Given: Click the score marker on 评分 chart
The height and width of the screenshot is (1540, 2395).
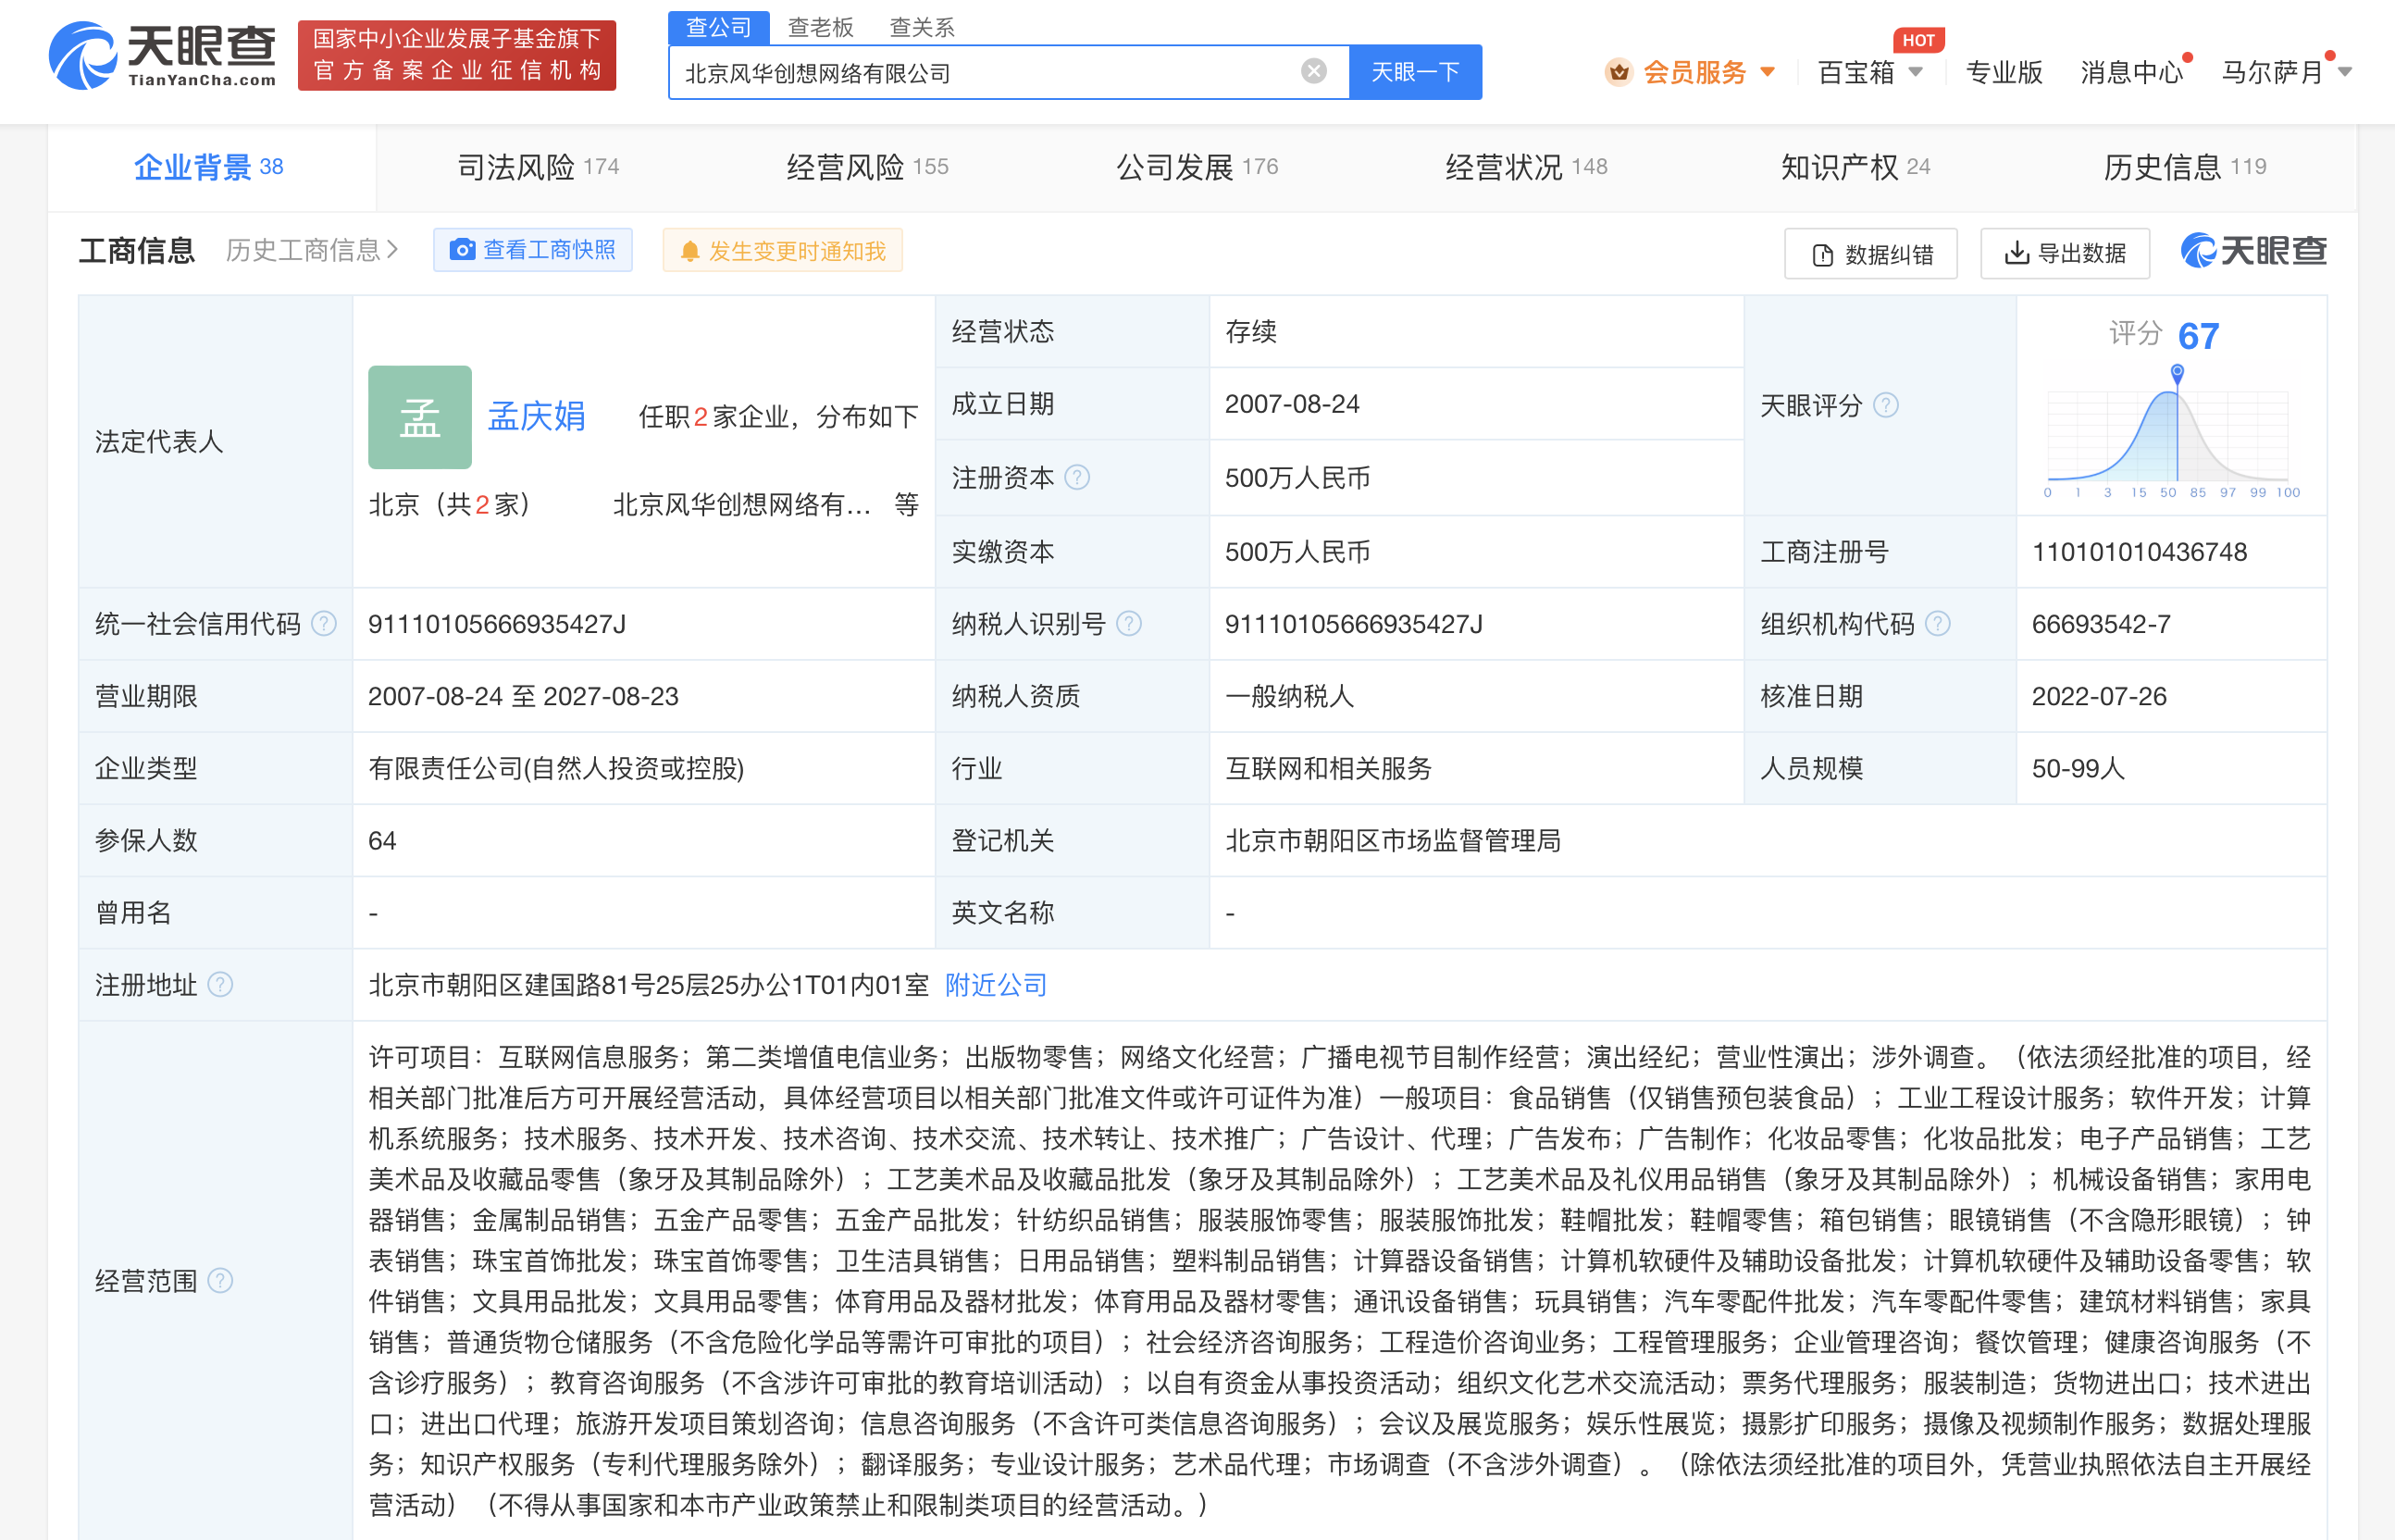Looking at the screenshot, I should pyautogui.click(x=2177, y=374).
